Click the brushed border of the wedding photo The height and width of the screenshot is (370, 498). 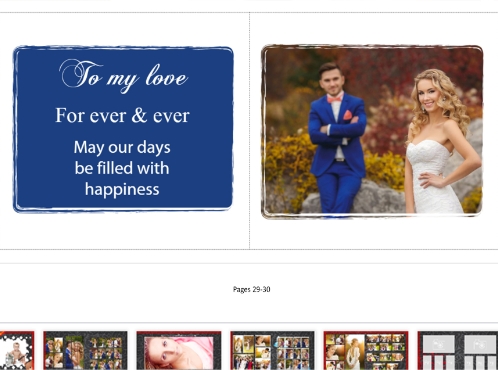coord(372,46)
